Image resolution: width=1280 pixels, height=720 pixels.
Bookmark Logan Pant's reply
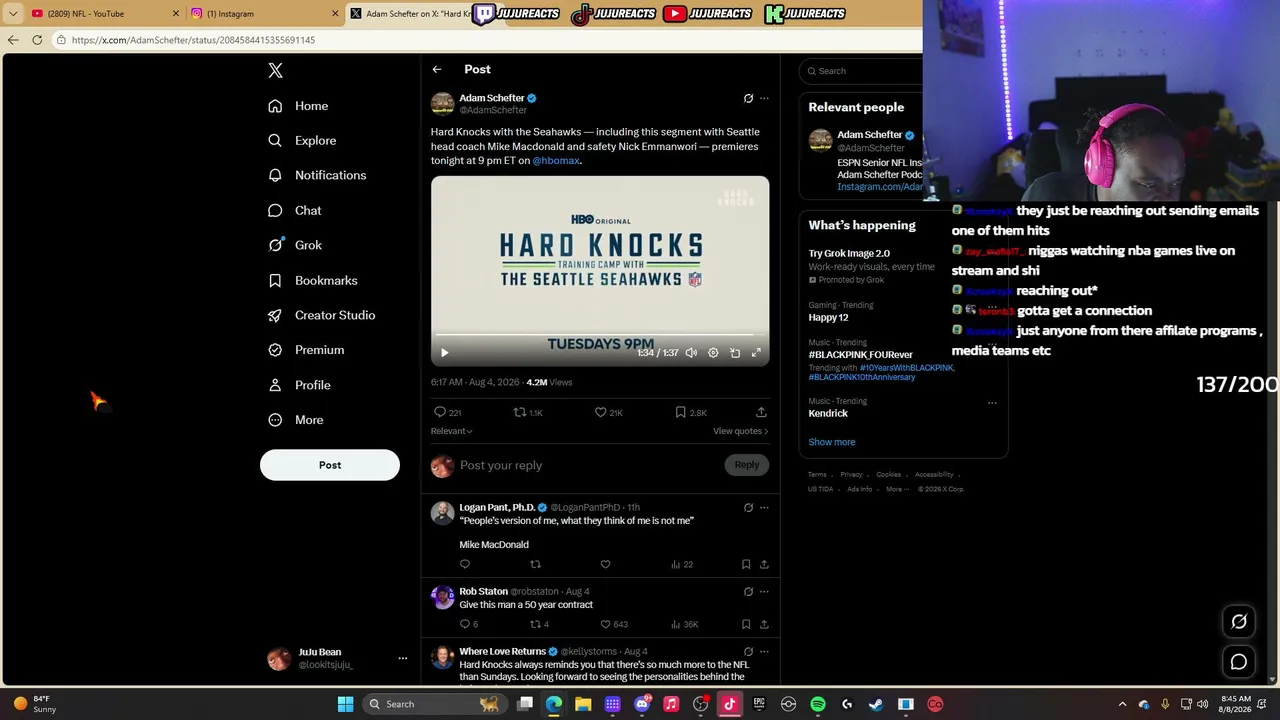click(x=746, y=564)
